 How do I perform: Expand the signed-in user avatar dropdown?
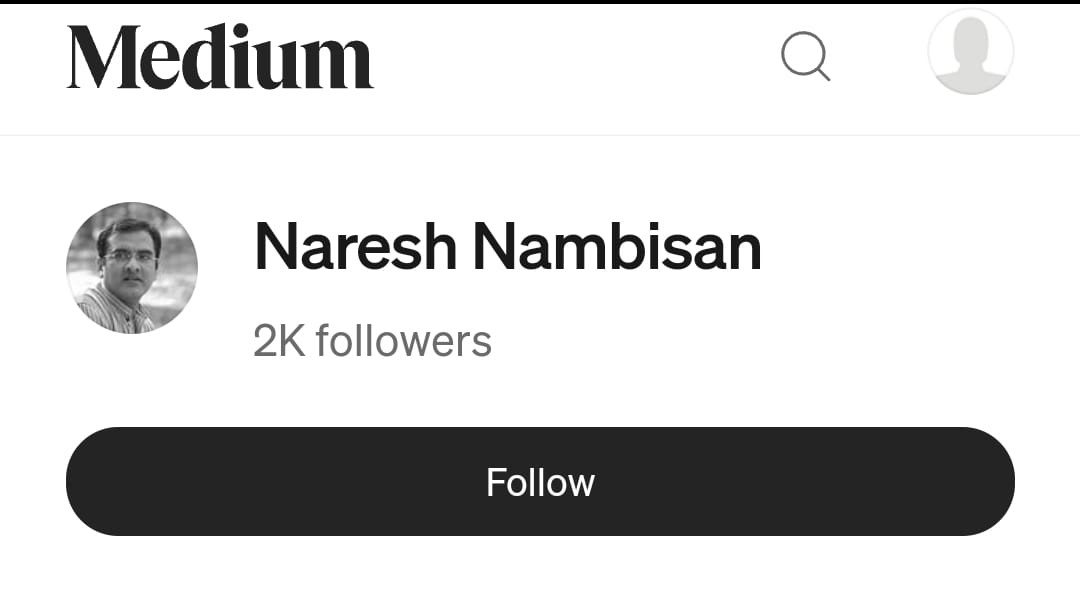click(970, 53)
